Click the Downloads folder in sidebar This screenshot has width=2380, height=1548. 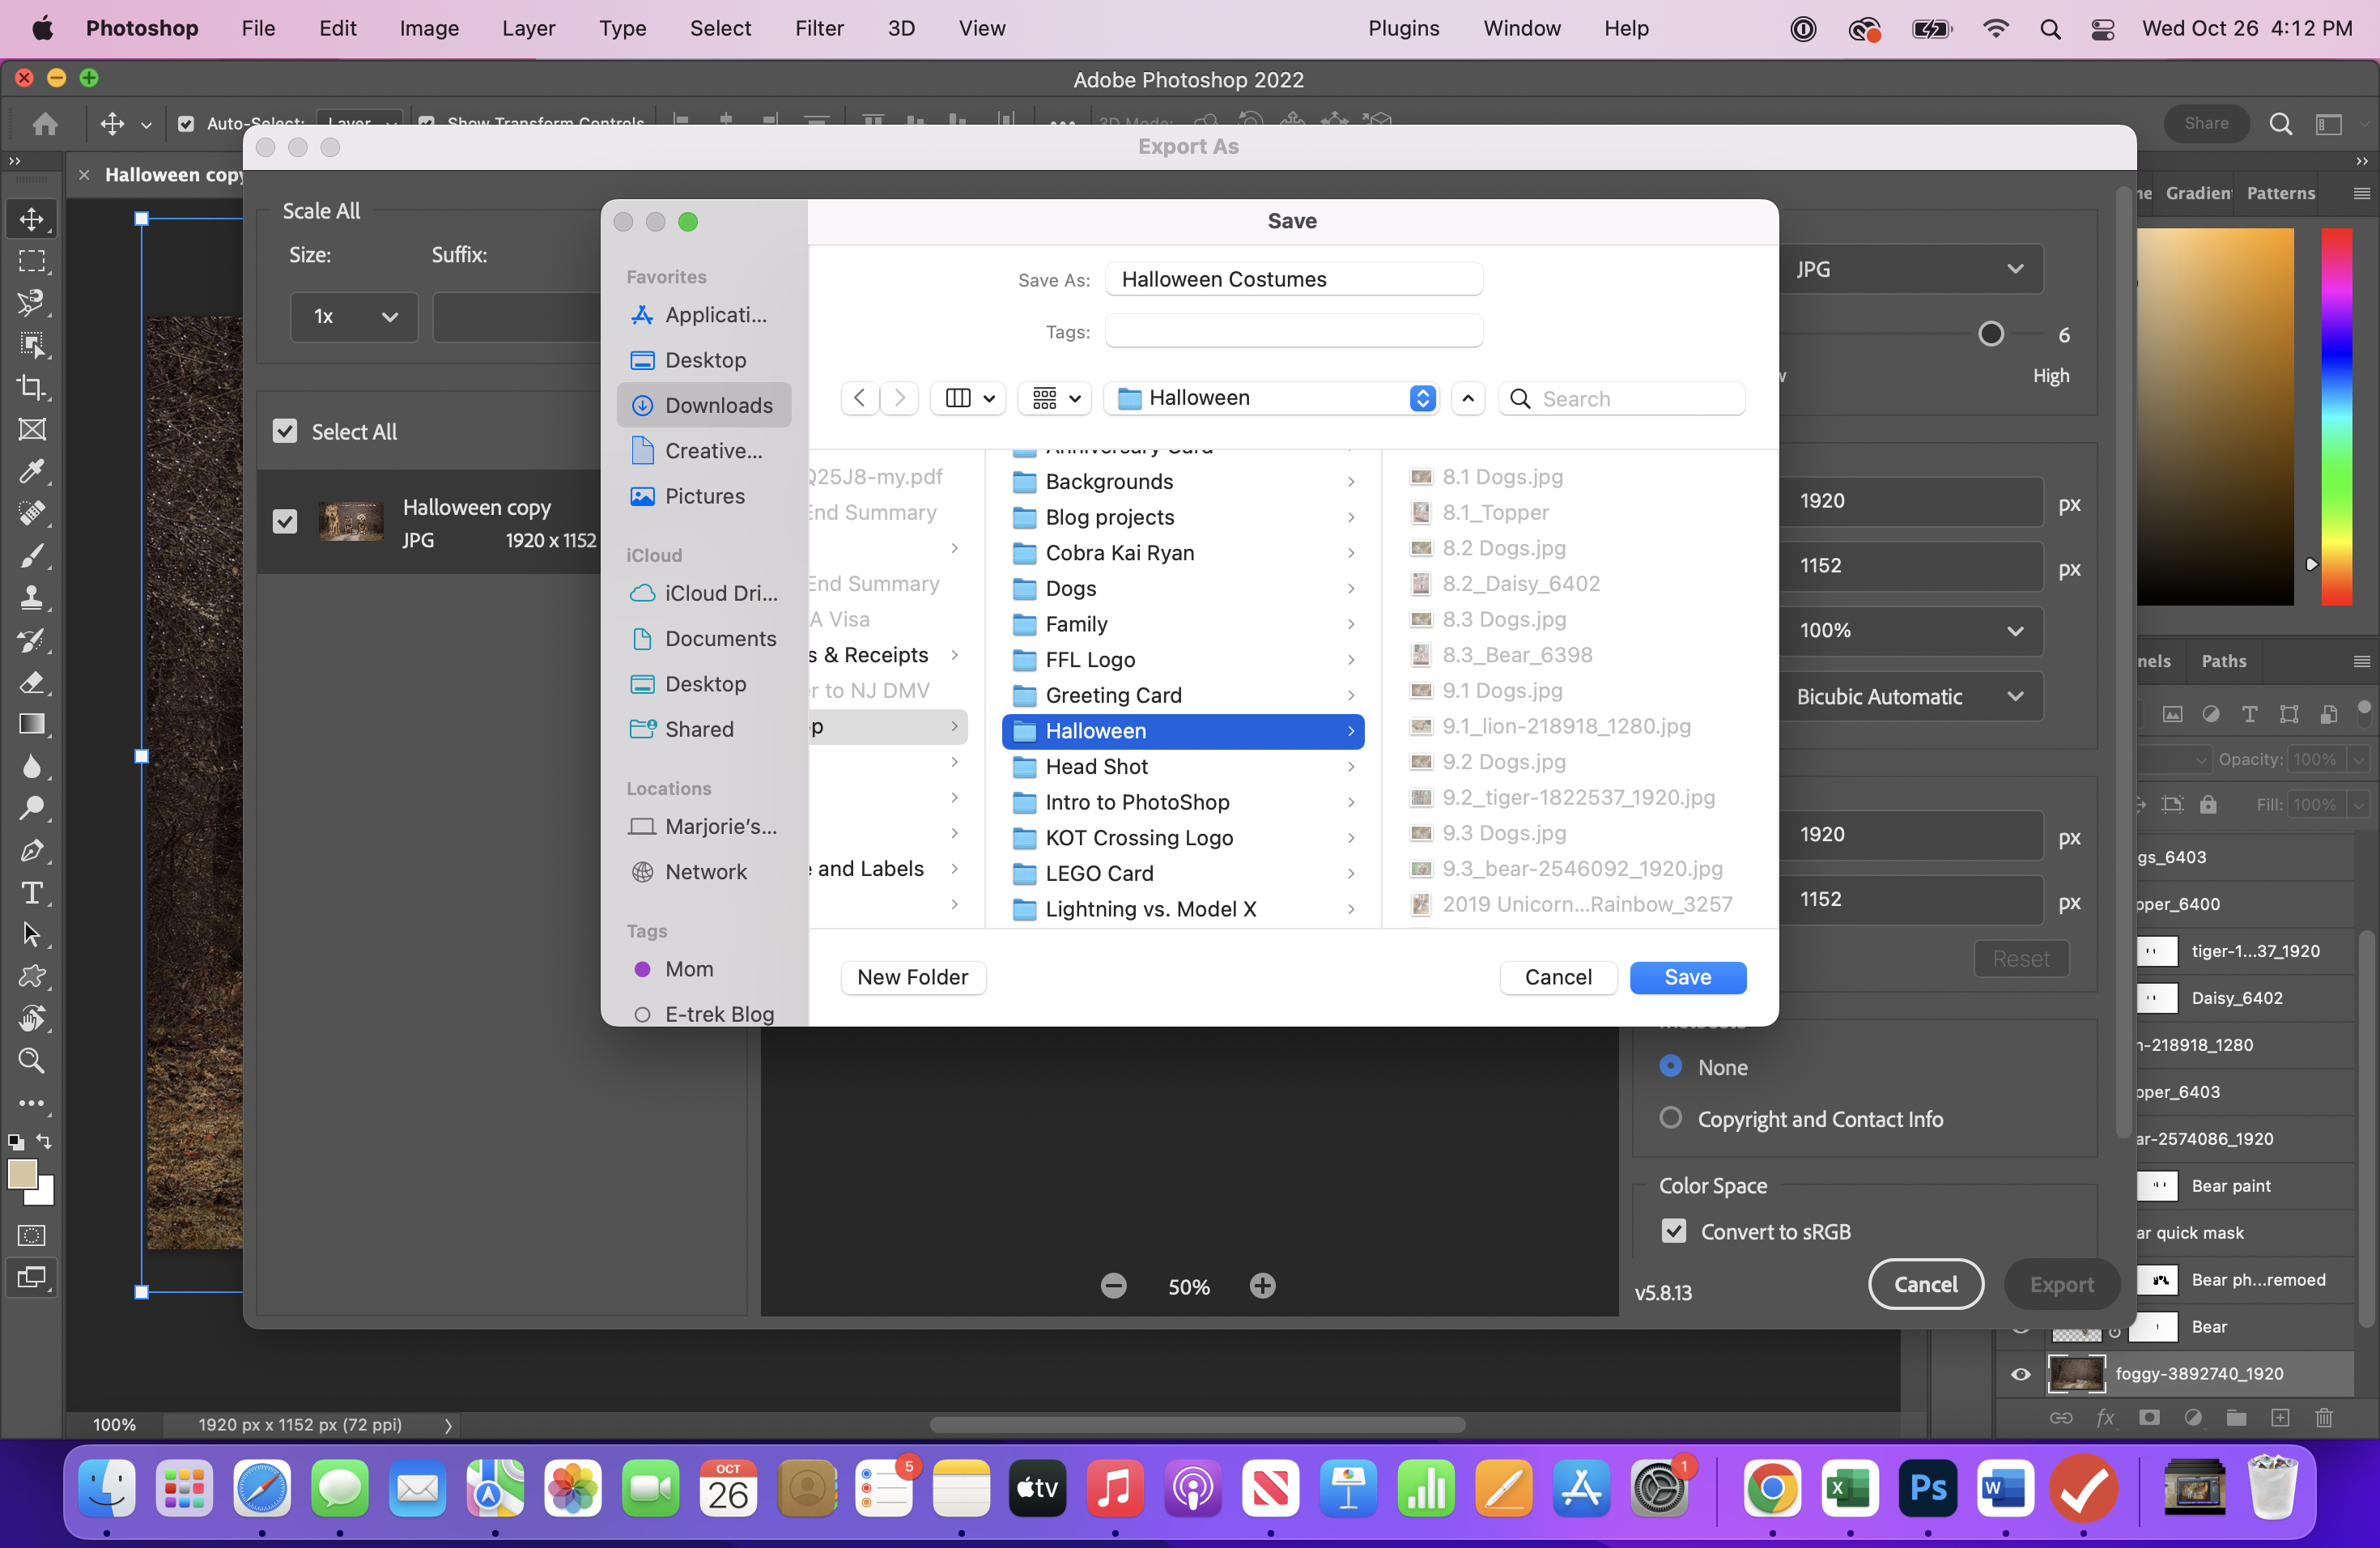click(x=718, y=404)
